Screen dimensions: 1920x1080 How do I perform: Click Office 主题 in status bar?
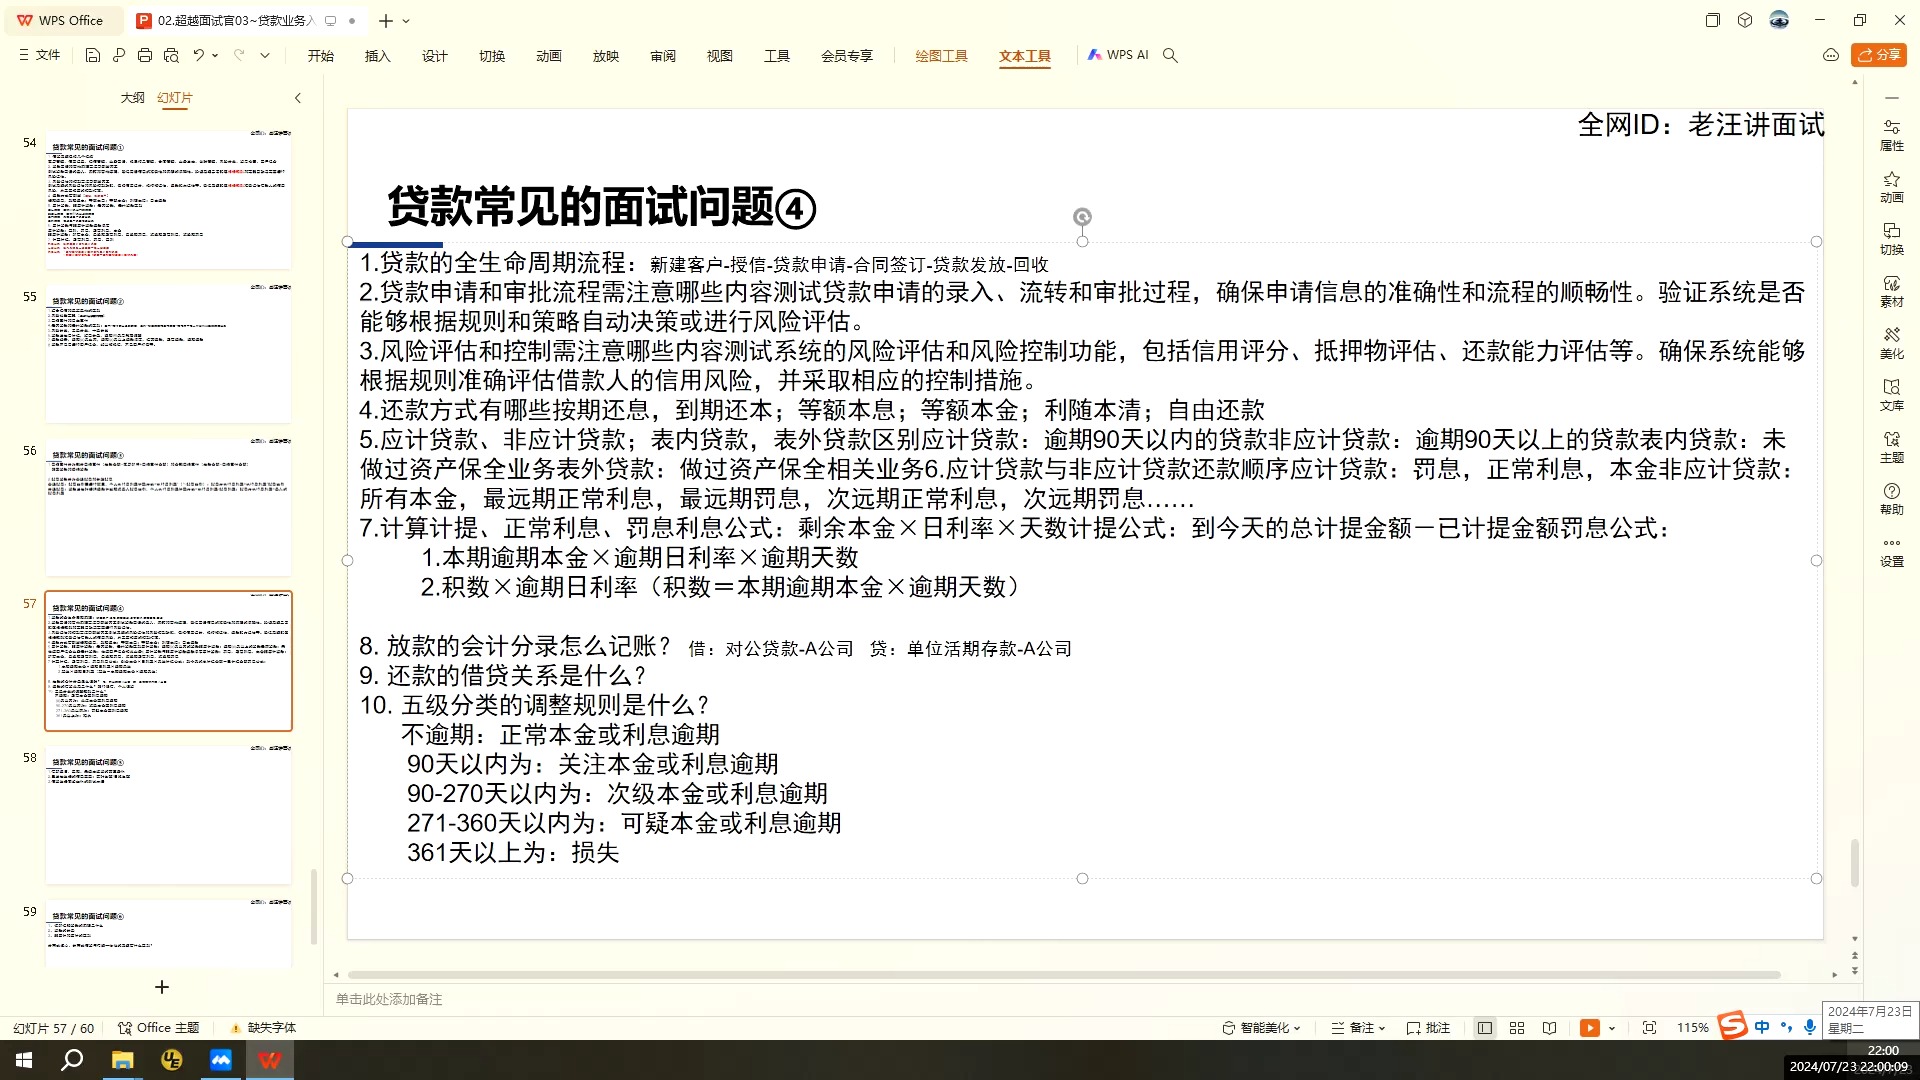(158, 1028)
